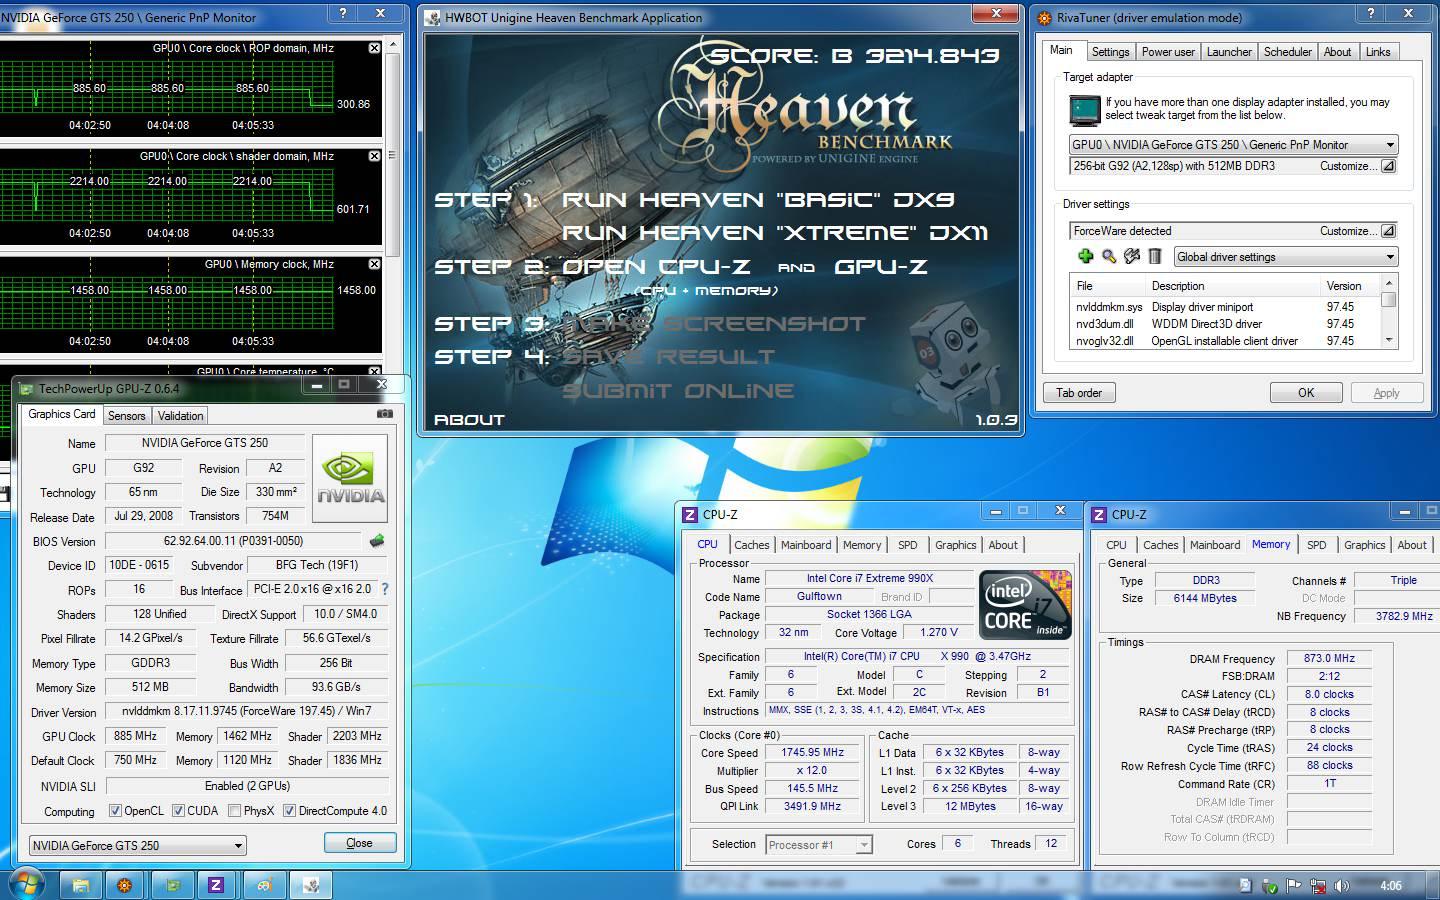The height and width of the screenshot is (900, 1440).
Task: Click Run Heaven "Xtreme" DX11
Action: [x=775, y=233]
